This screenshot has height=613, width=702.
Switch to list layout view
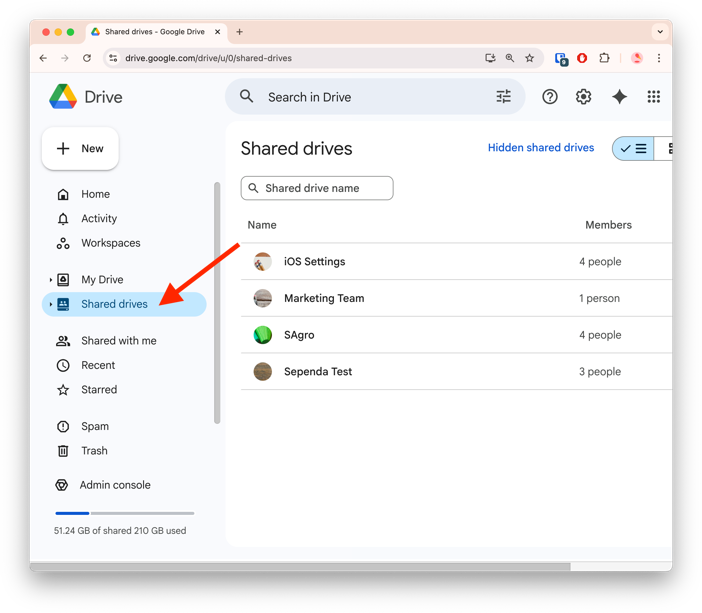click(x=634, y=149)
